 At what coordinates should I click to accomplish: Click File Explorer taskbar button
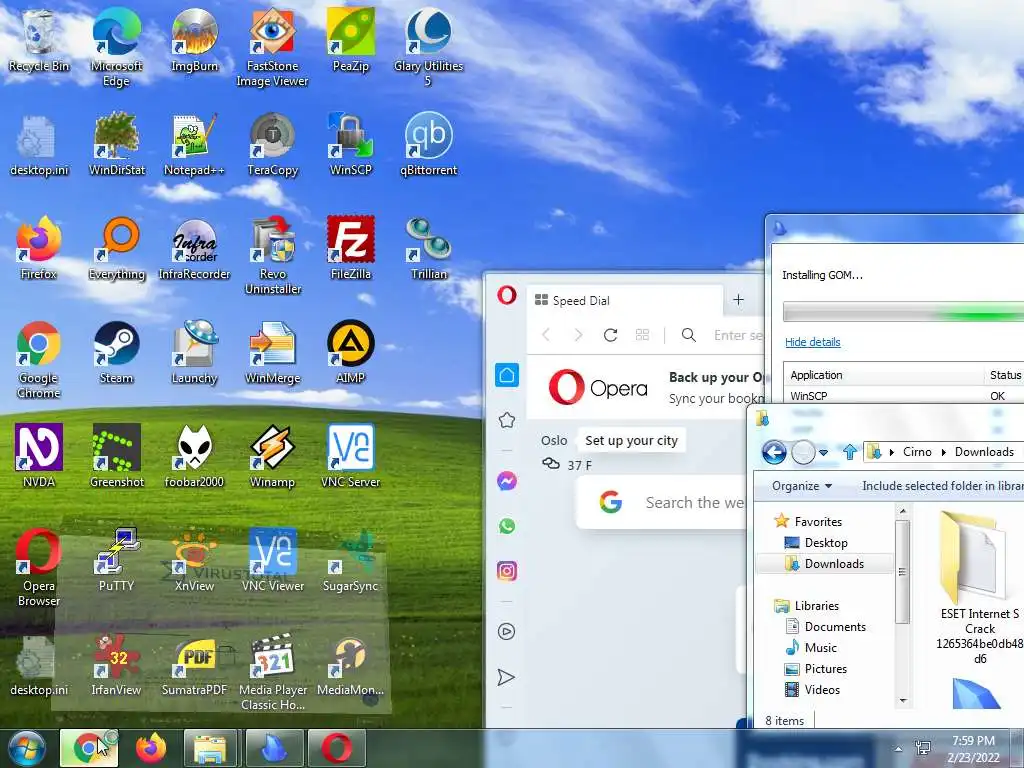pos(210,748)
